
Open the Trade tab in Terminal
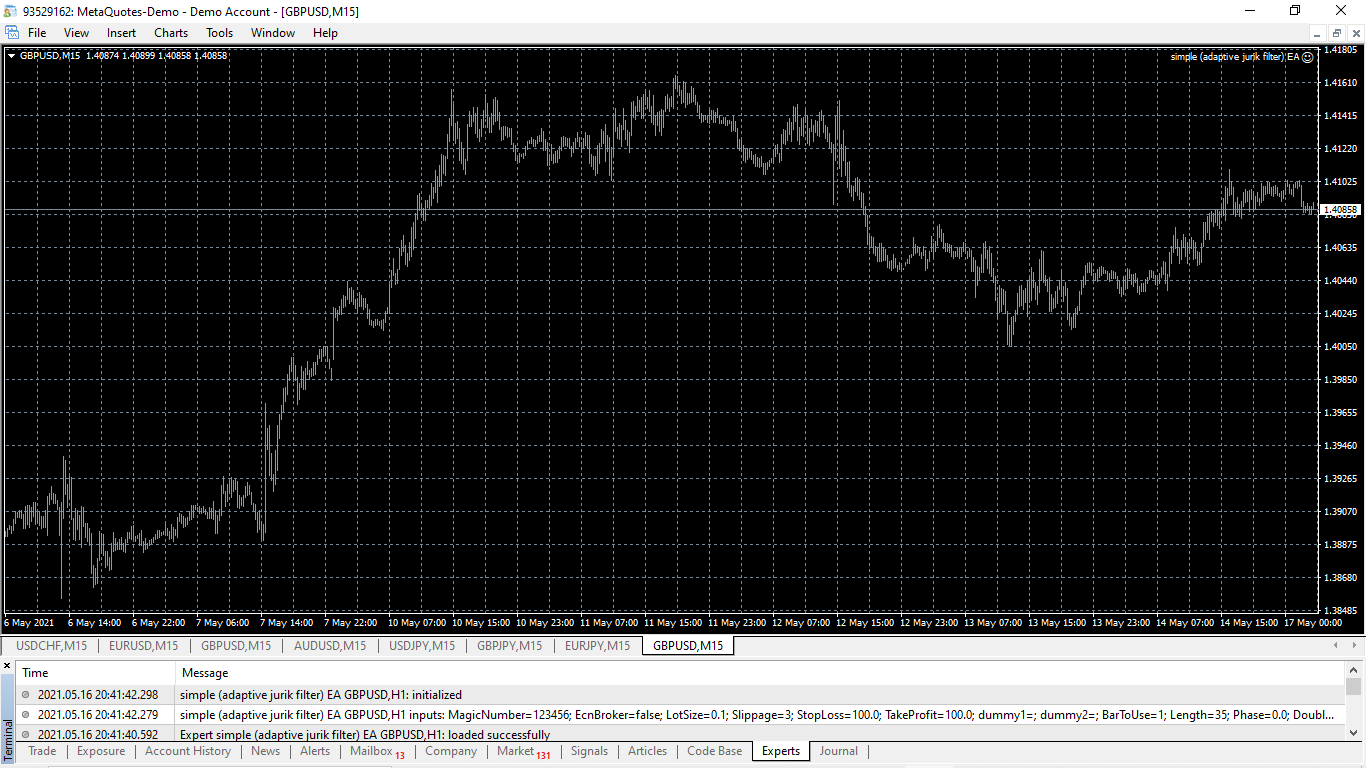pos(42,751)
